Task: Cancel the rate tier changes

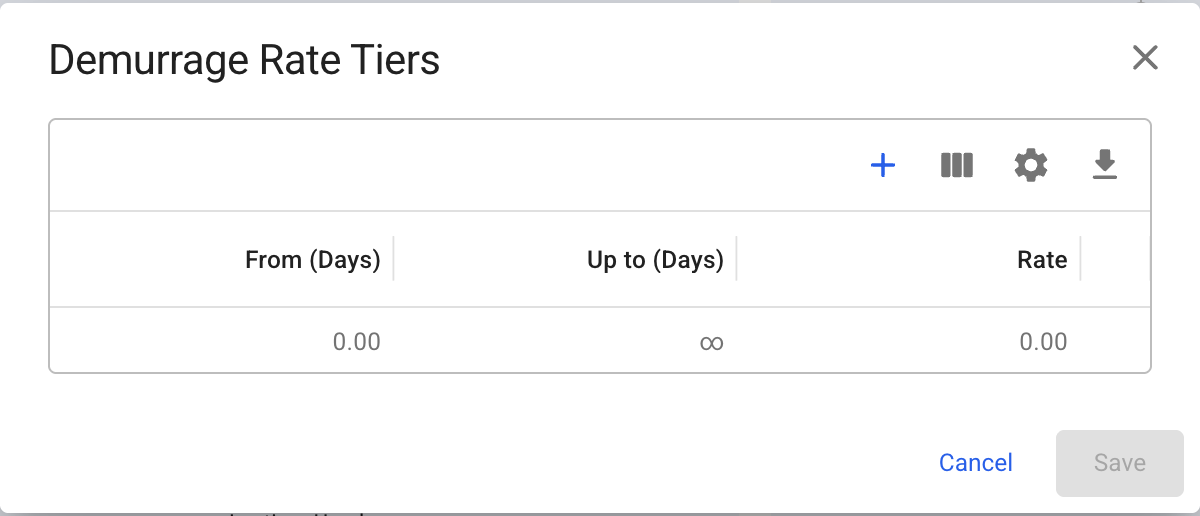Action: 976,463
